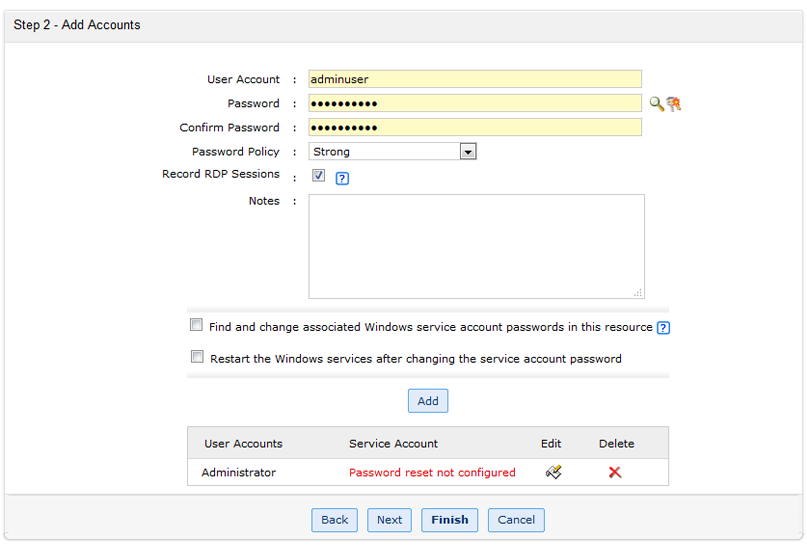Click into the Password field

tap(475, 103)
